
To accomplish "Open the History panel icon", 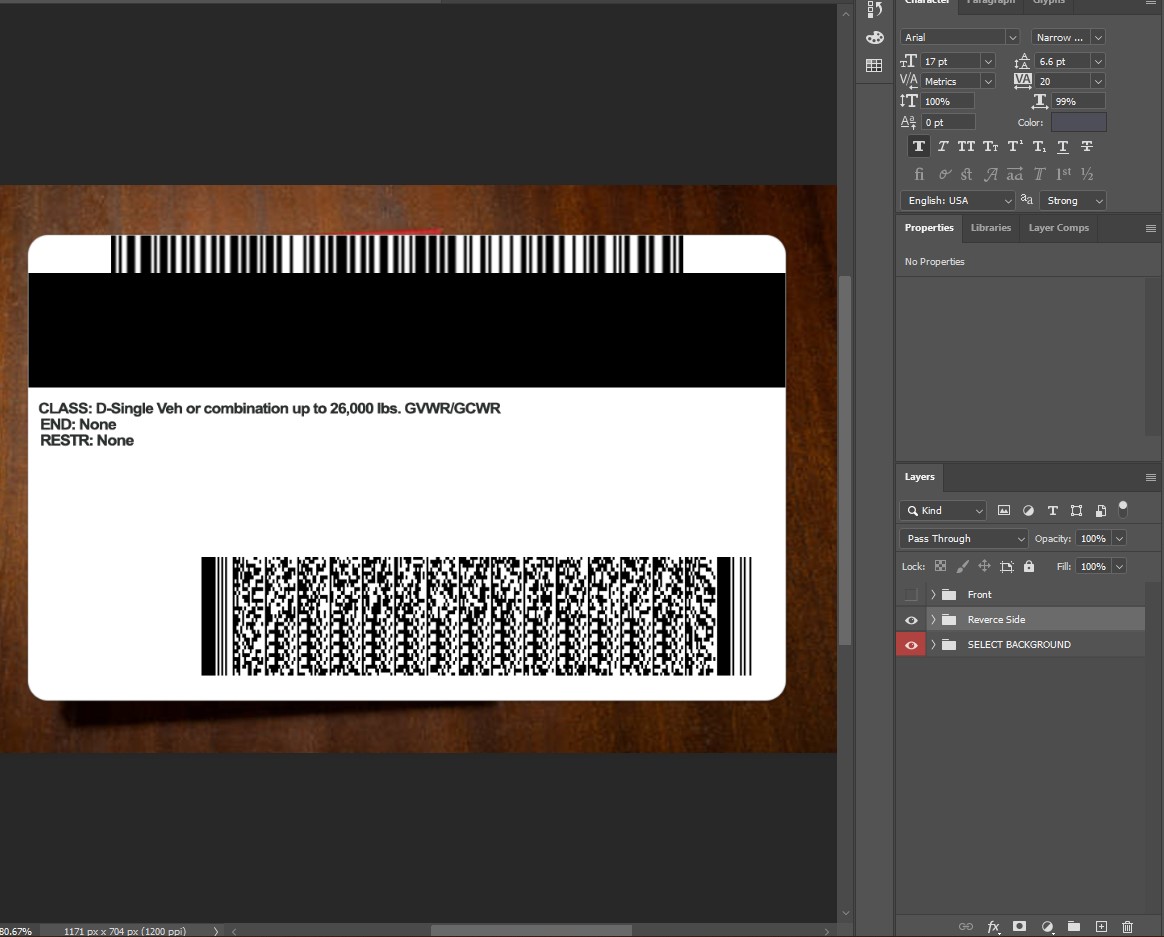I will 874,9.
